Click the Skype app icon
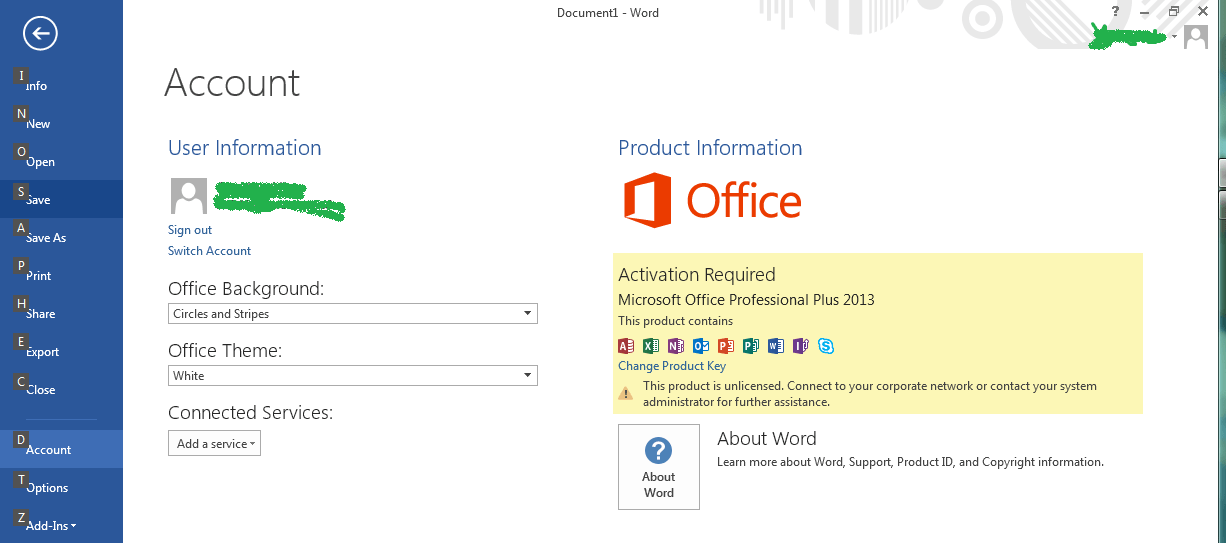 pyautogui.click(x=826, y=346)
